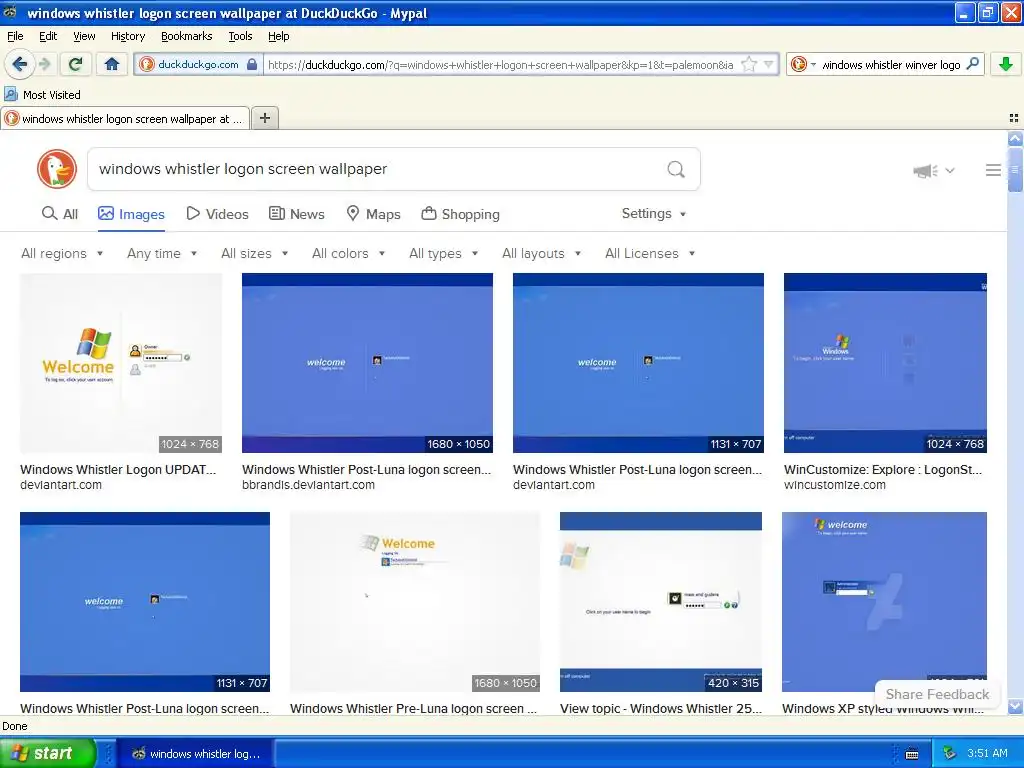Open the 1680 × 1050 Post-Luna logon thumbnail
The height and width of the screenshot is (768, 1024).
pos(367,363)
